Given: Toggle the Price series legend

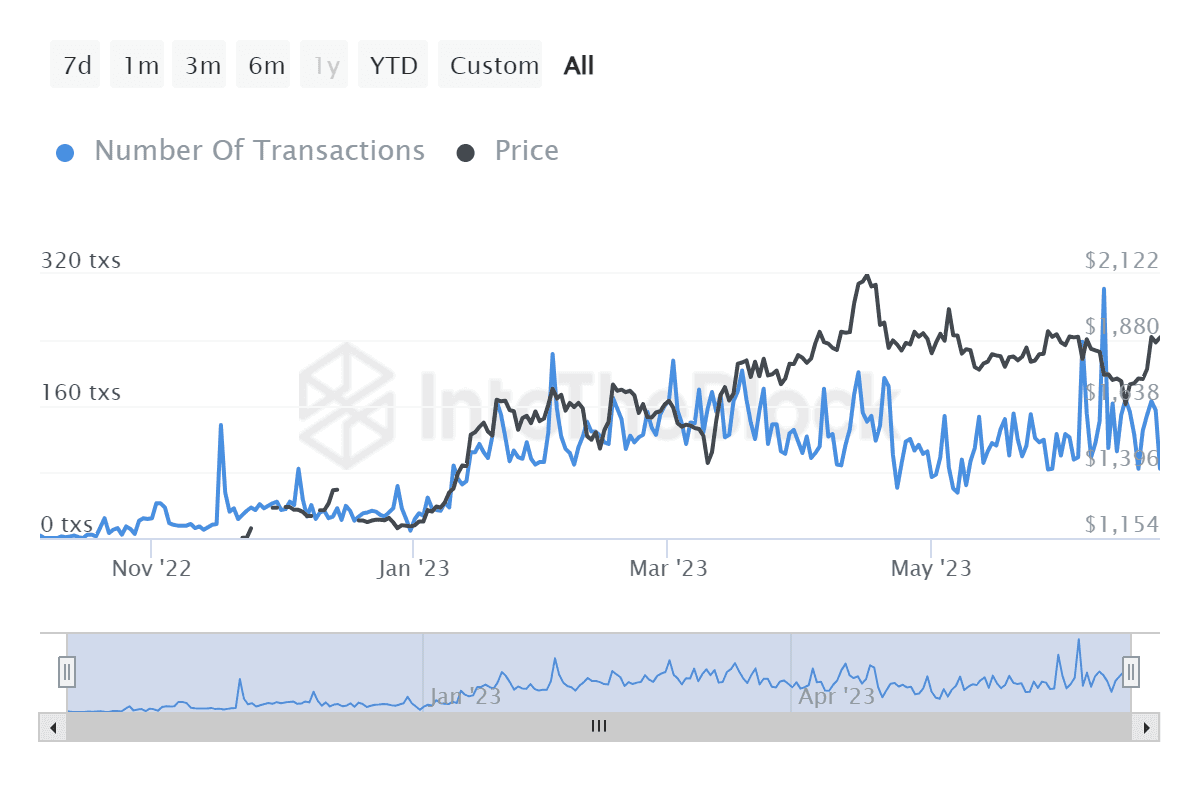Looking at the screenshot, I should tap(526, 151).
